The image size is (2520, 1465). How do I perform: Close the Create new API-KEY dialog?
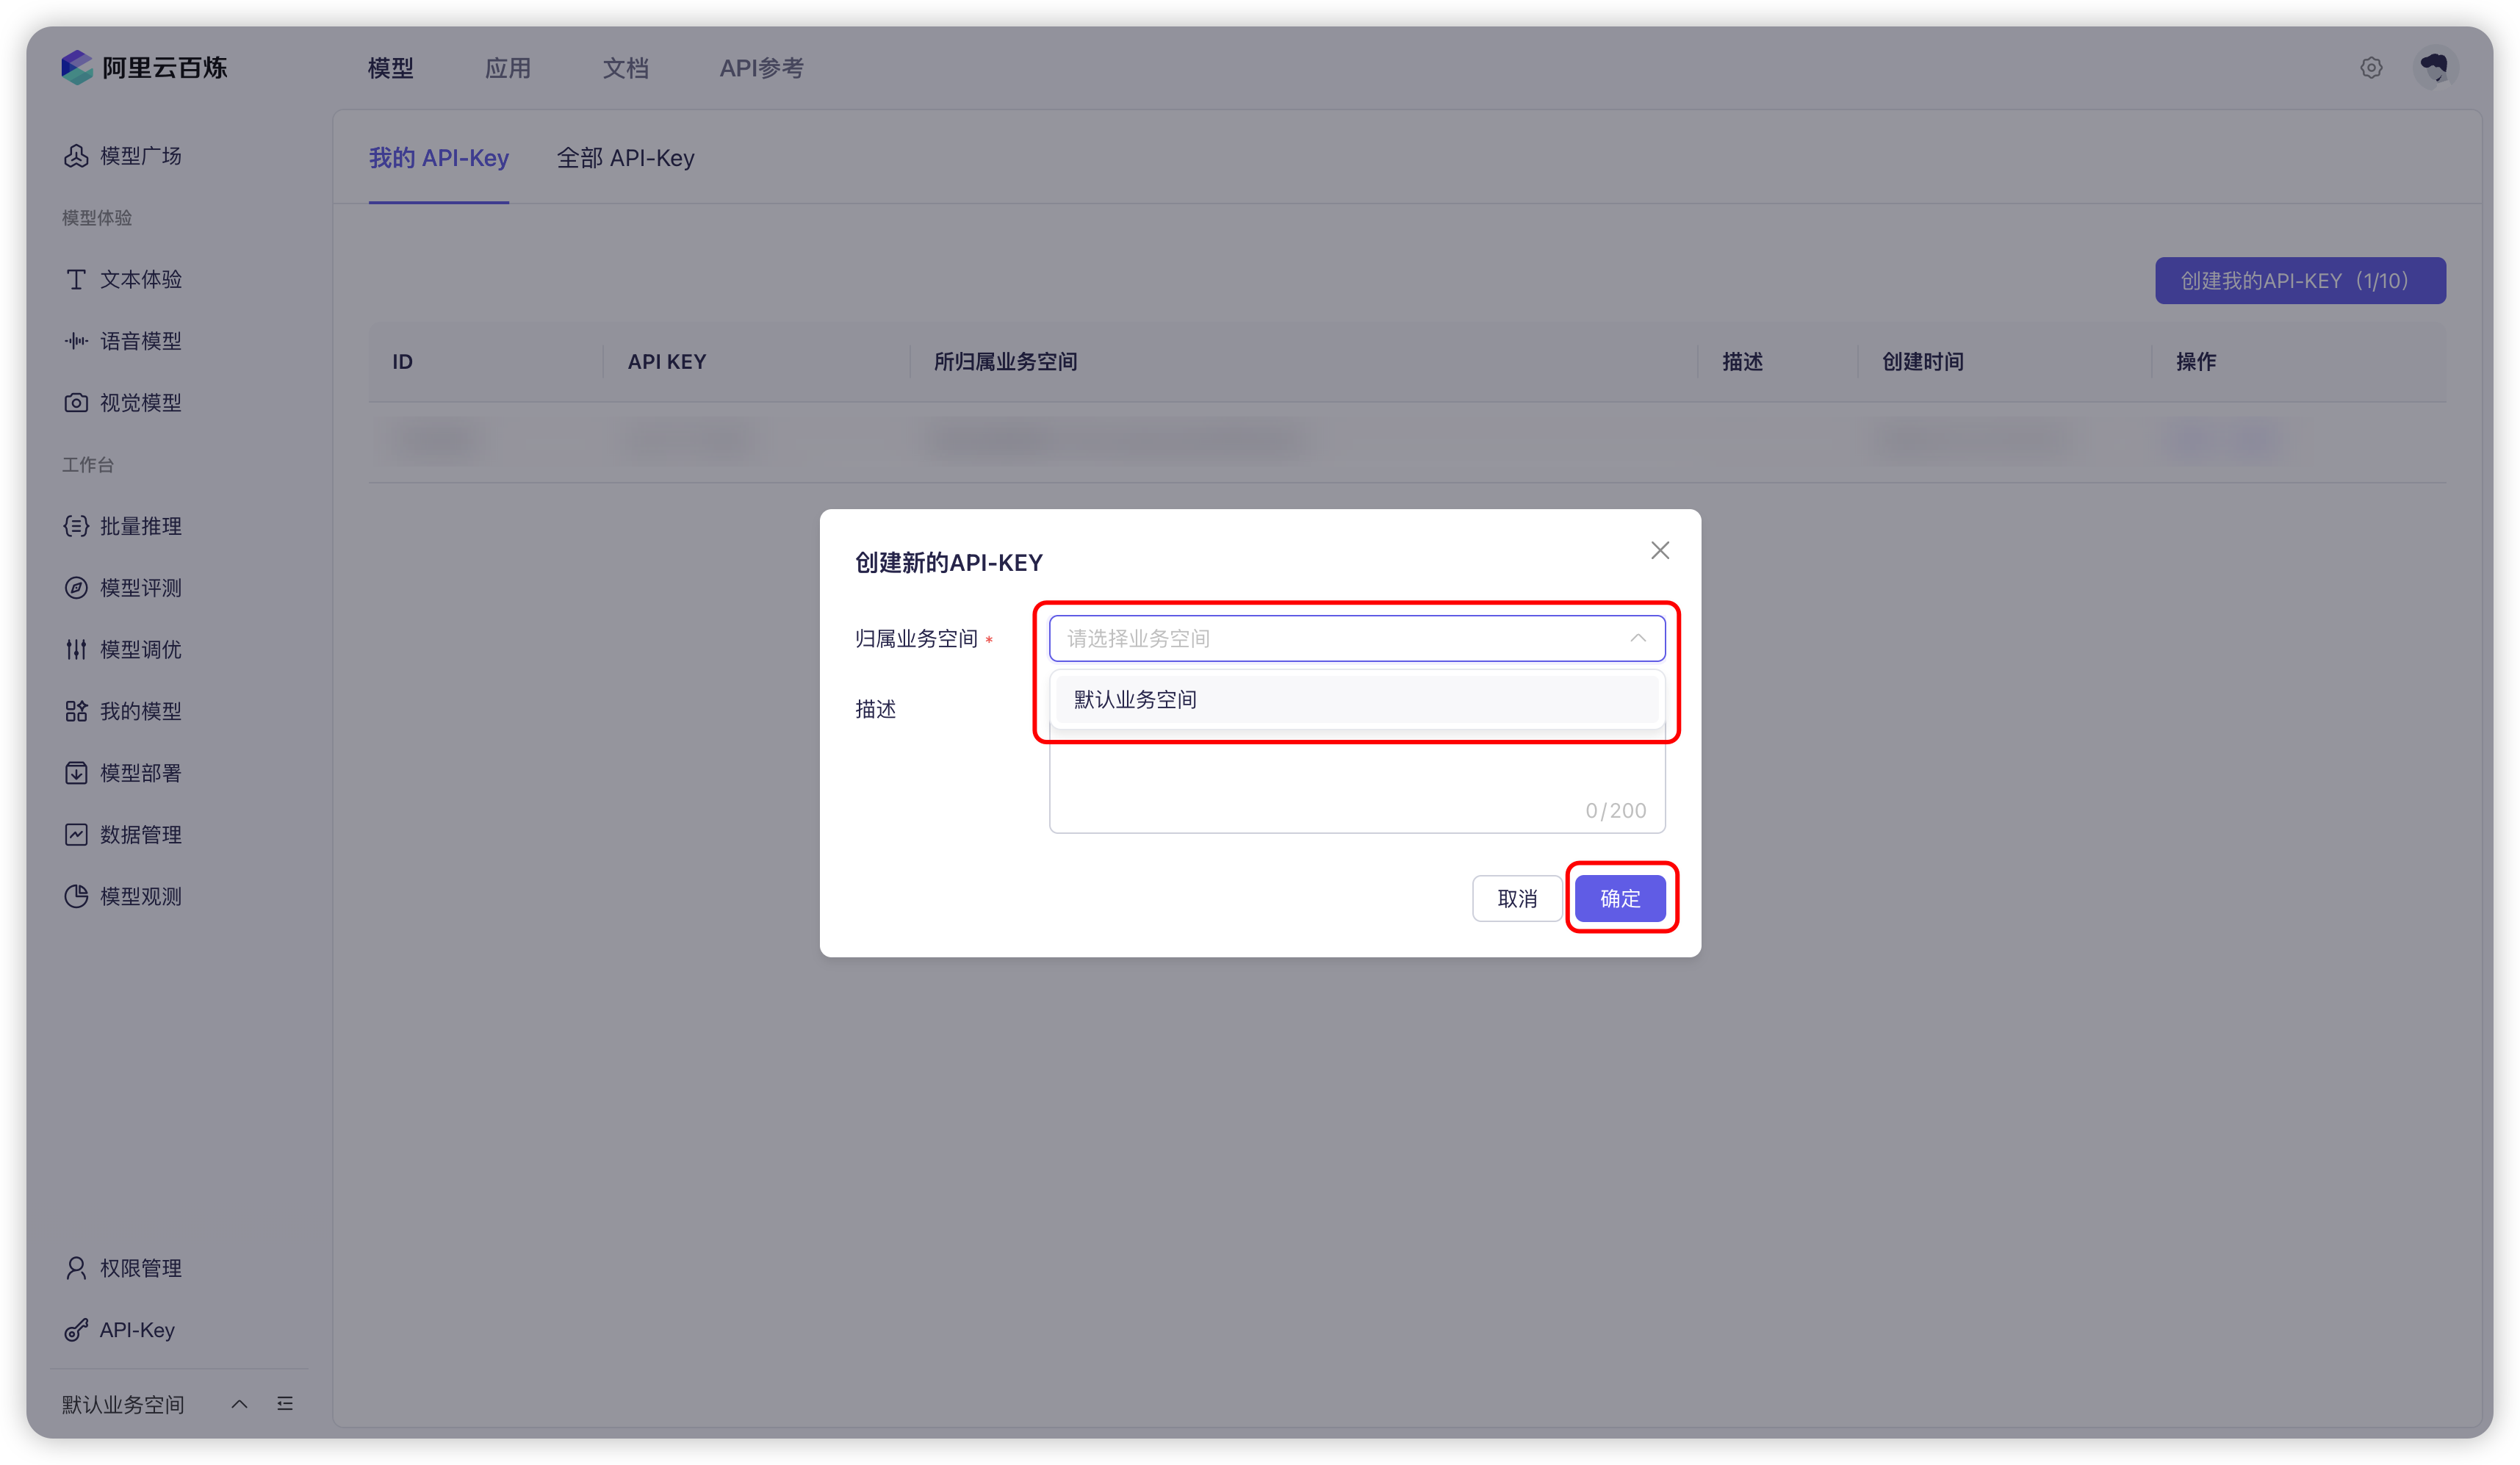coord(1660,550)
